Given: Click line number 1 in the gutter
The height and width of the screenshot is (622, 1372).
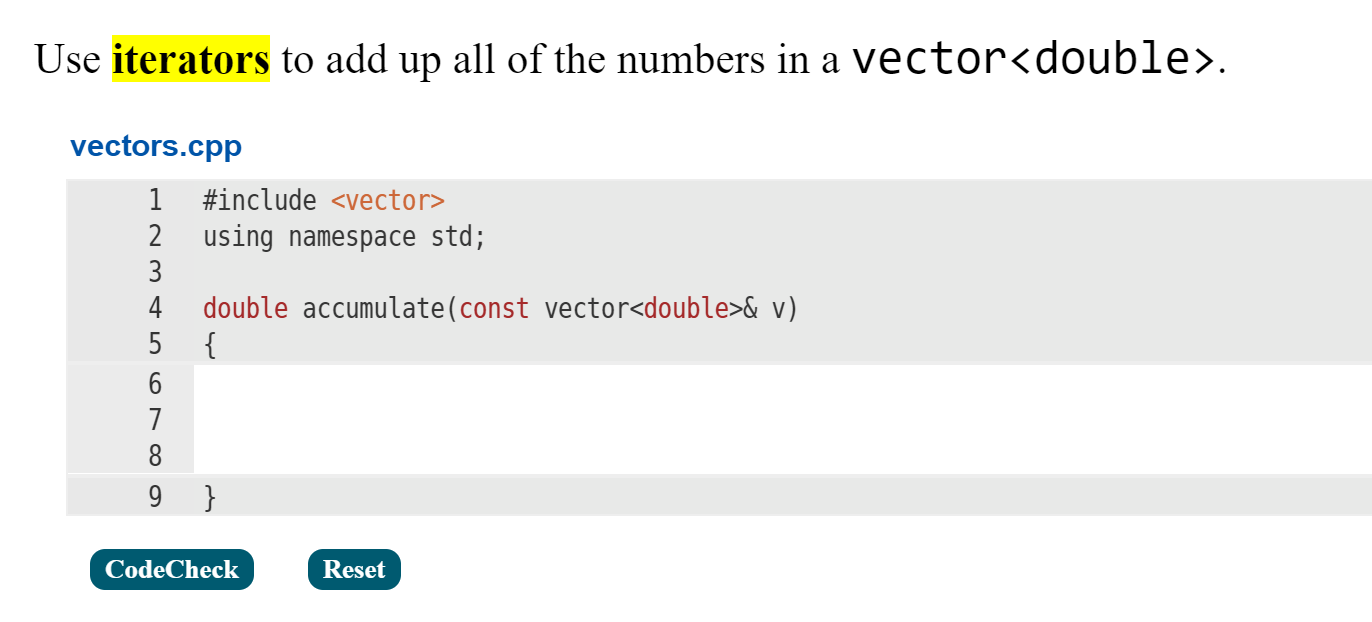Looking at the screenshot, I should tap(155, 200).
